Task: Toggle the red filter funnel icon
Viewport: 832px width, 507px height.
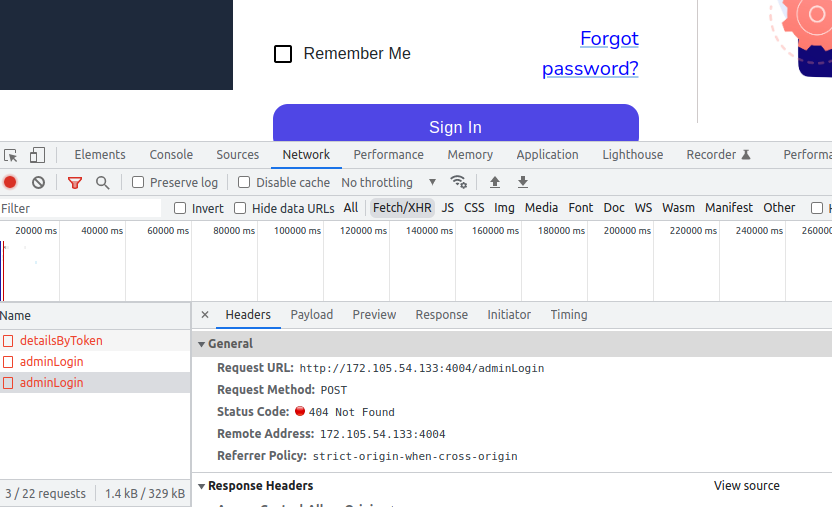Action: tap(75, 182)
